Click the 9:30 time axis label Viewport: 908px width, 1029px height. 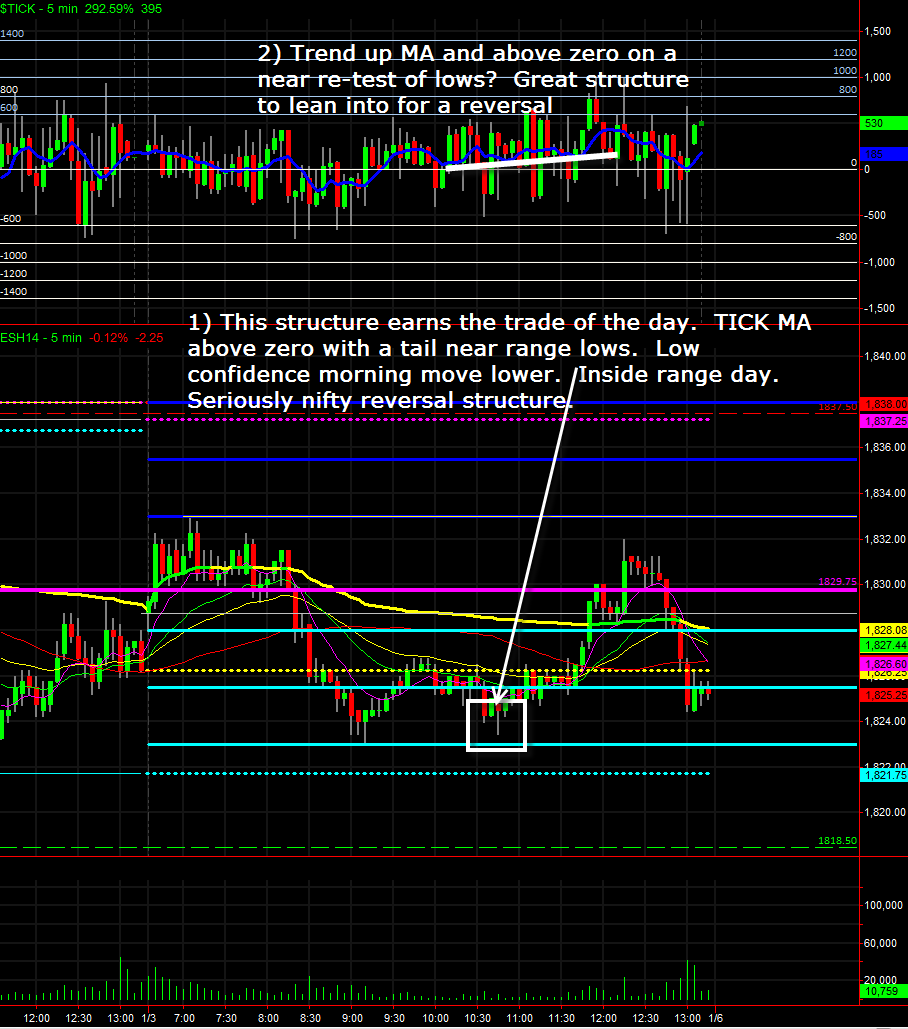pos(394,1018)
